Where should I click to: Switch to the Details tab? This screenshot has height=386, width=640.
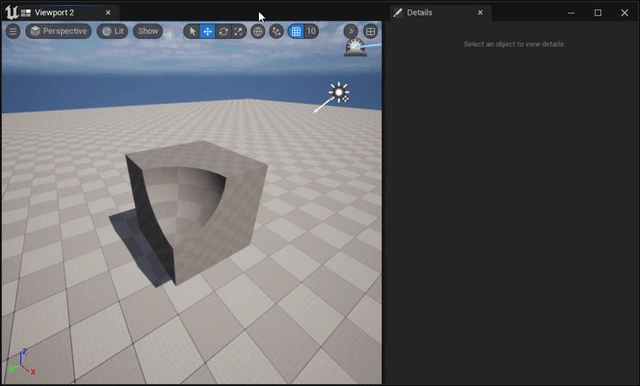click(x=420, y=13)
